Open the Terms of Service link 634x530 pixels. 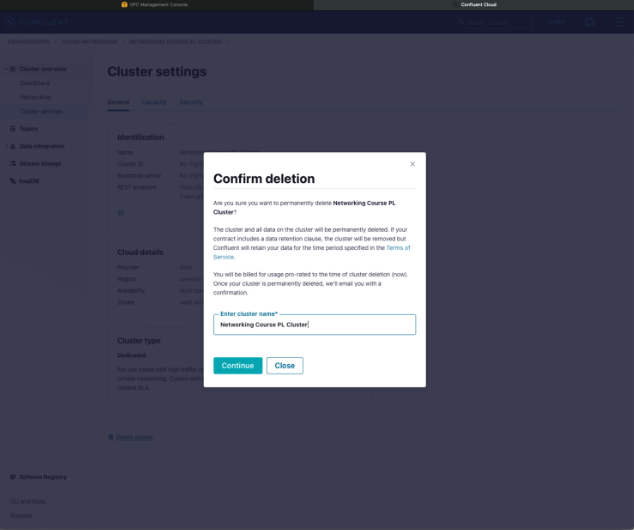[398, 248]
